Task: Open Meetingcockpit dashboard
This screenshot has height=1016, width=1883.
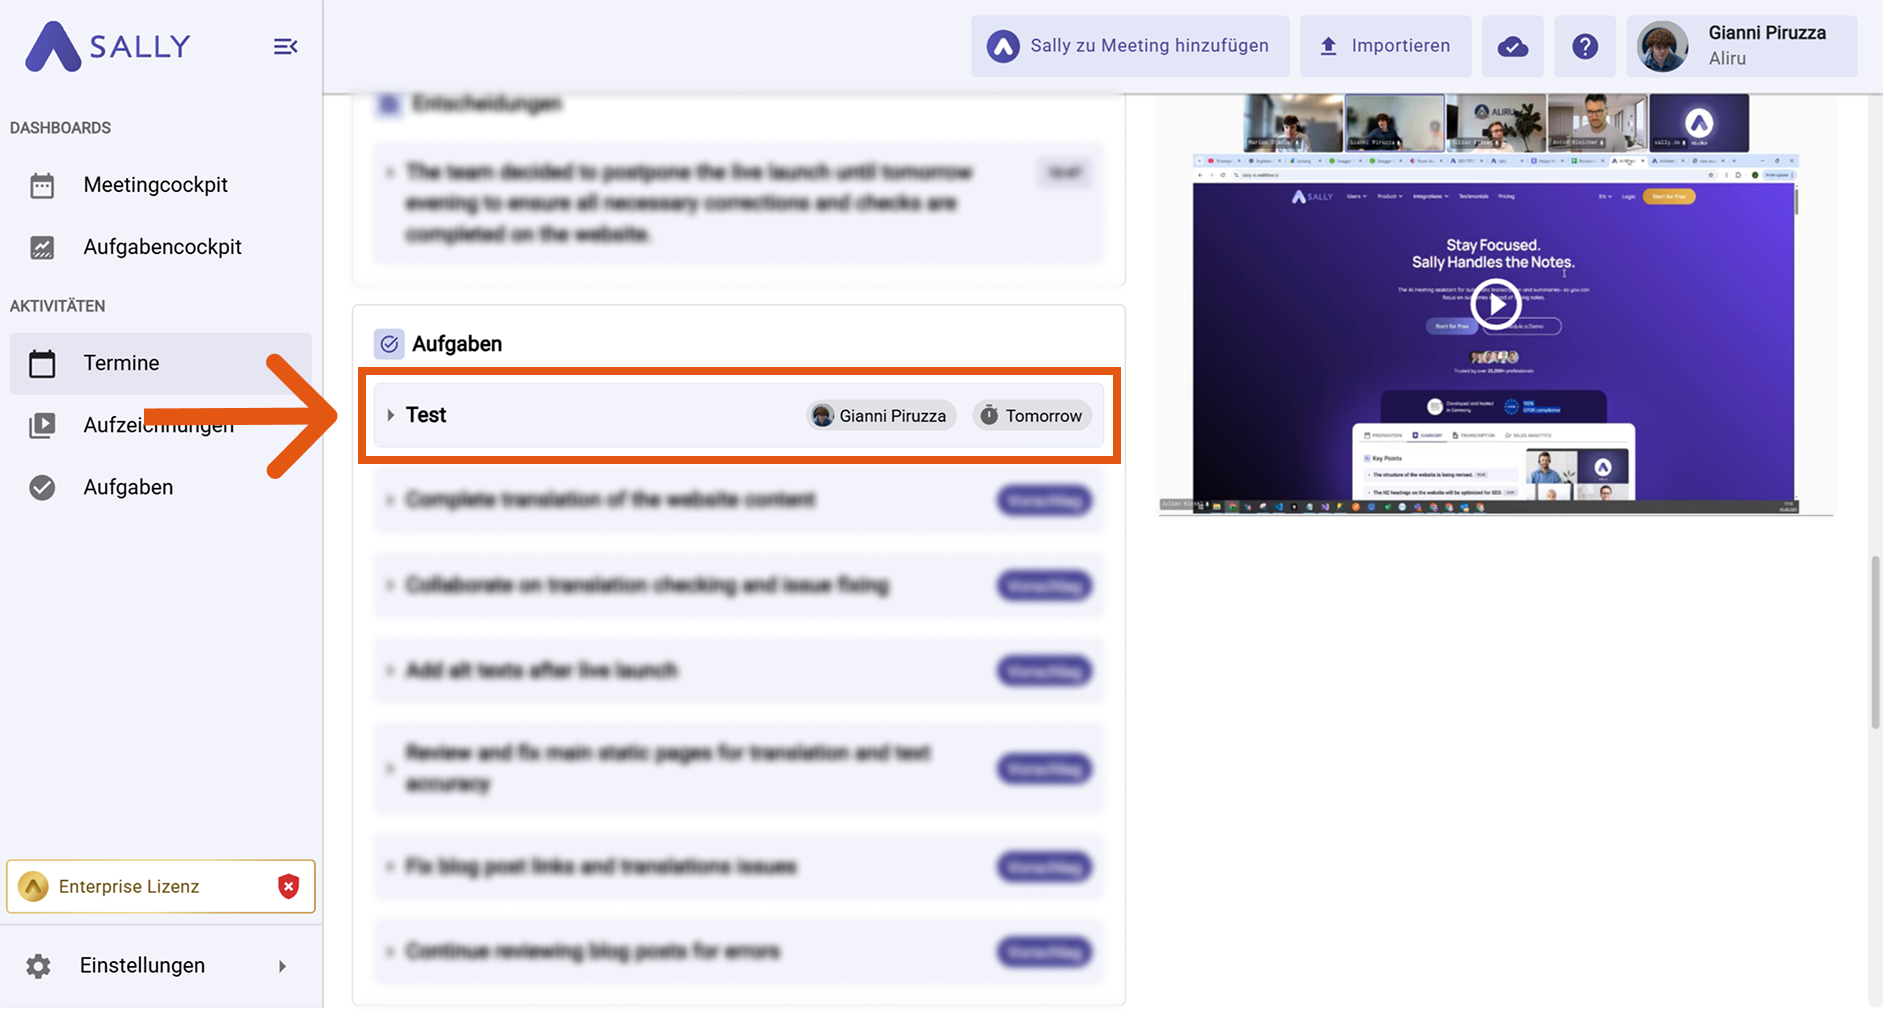Action: [x=160, y=185]
